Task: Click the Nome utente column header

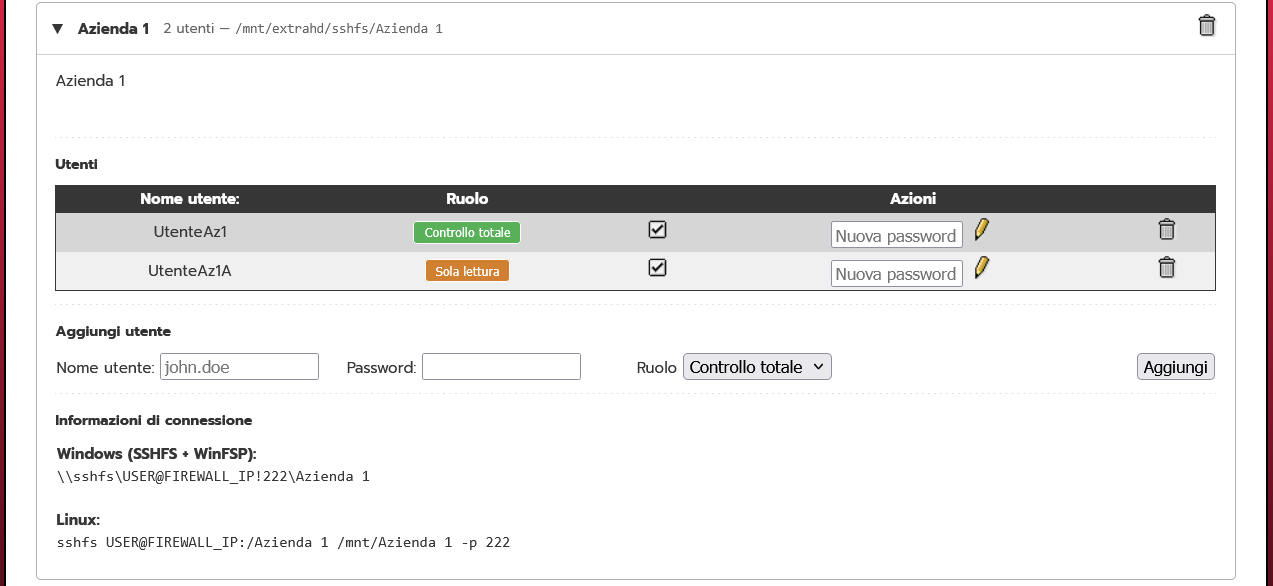Action: pos(189,198)
